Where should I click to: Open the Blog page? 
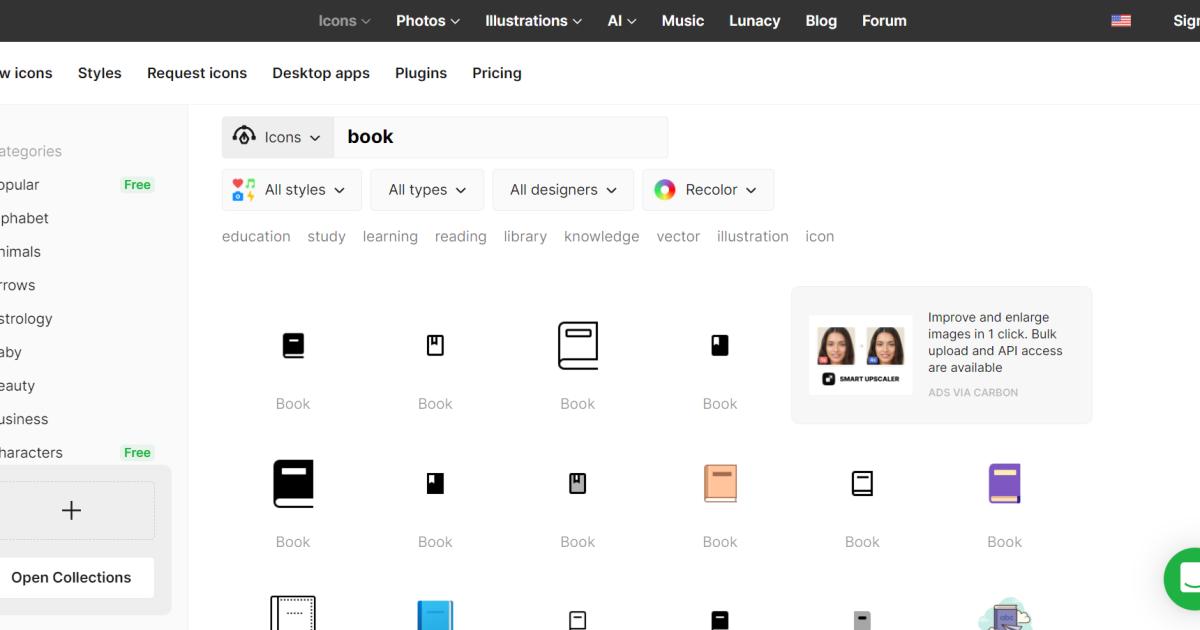click(821, 21)
